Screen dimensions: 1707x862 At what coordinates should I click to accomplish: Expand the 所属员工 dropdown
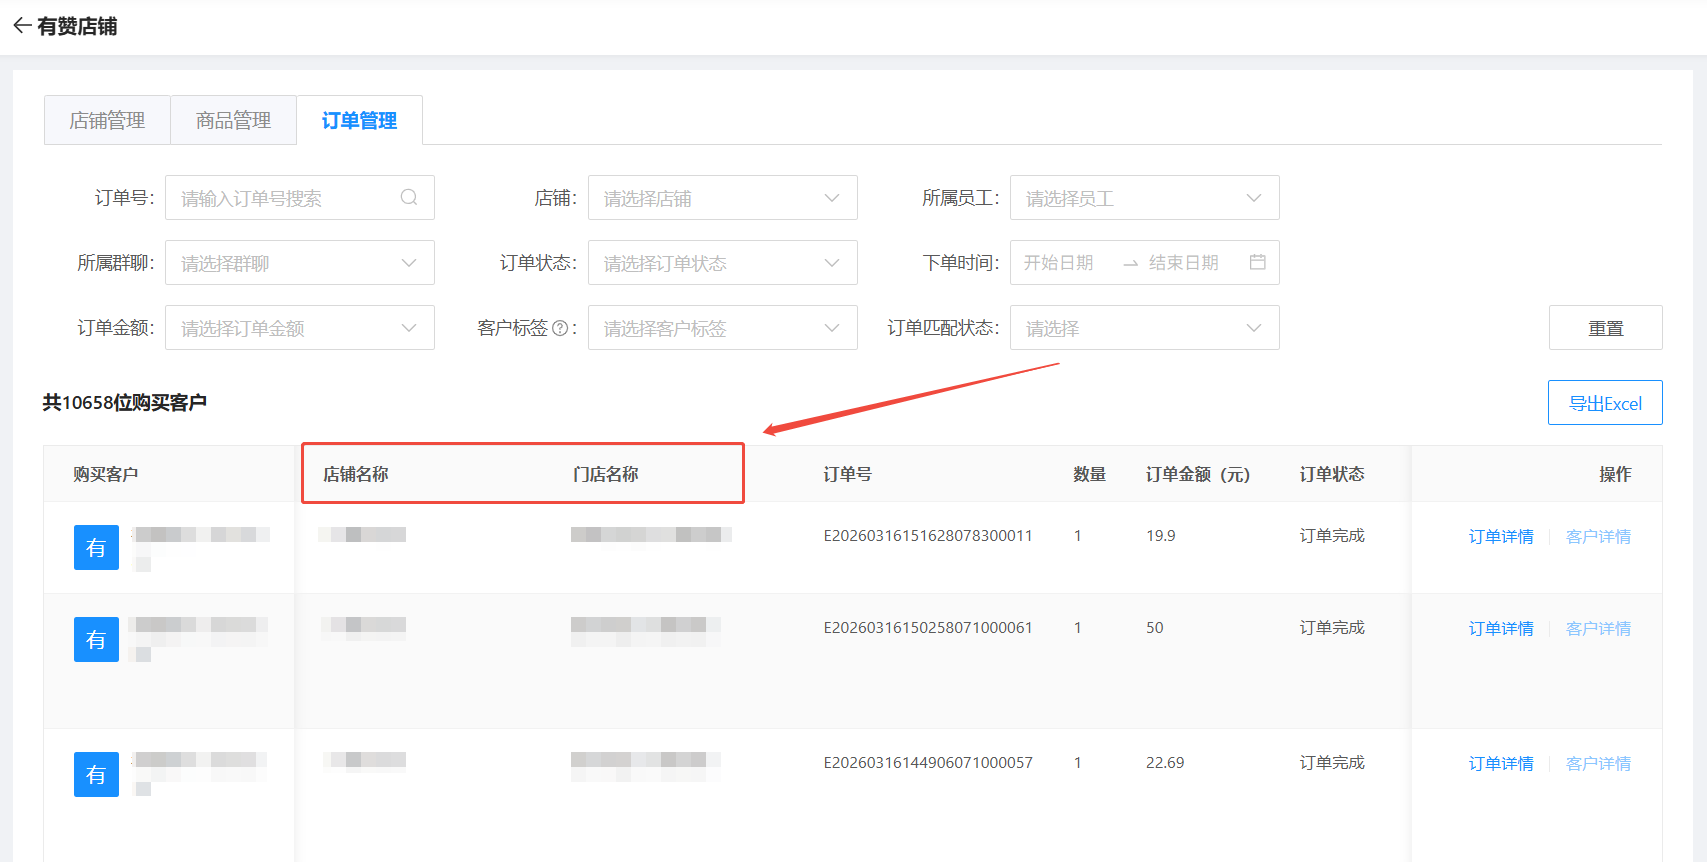(x=1144, y=198)
